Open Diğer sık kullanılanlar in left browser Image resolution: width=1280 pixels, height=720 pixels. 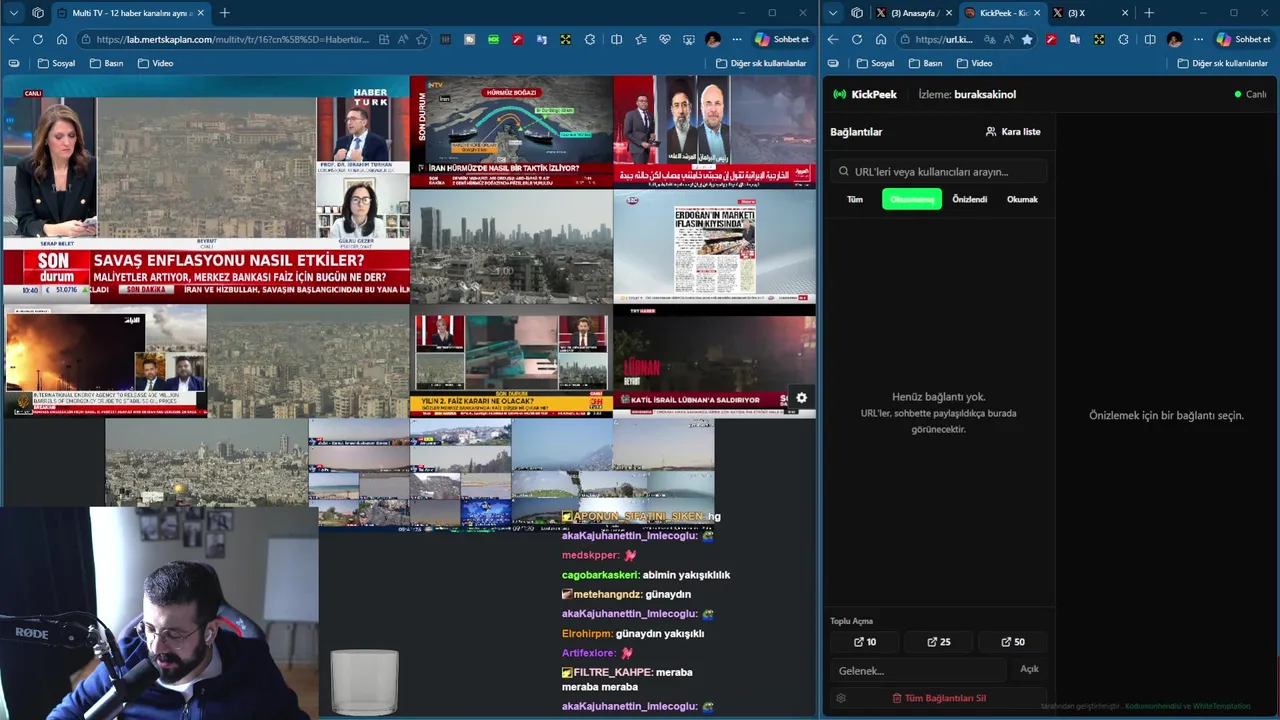(761, 63)
